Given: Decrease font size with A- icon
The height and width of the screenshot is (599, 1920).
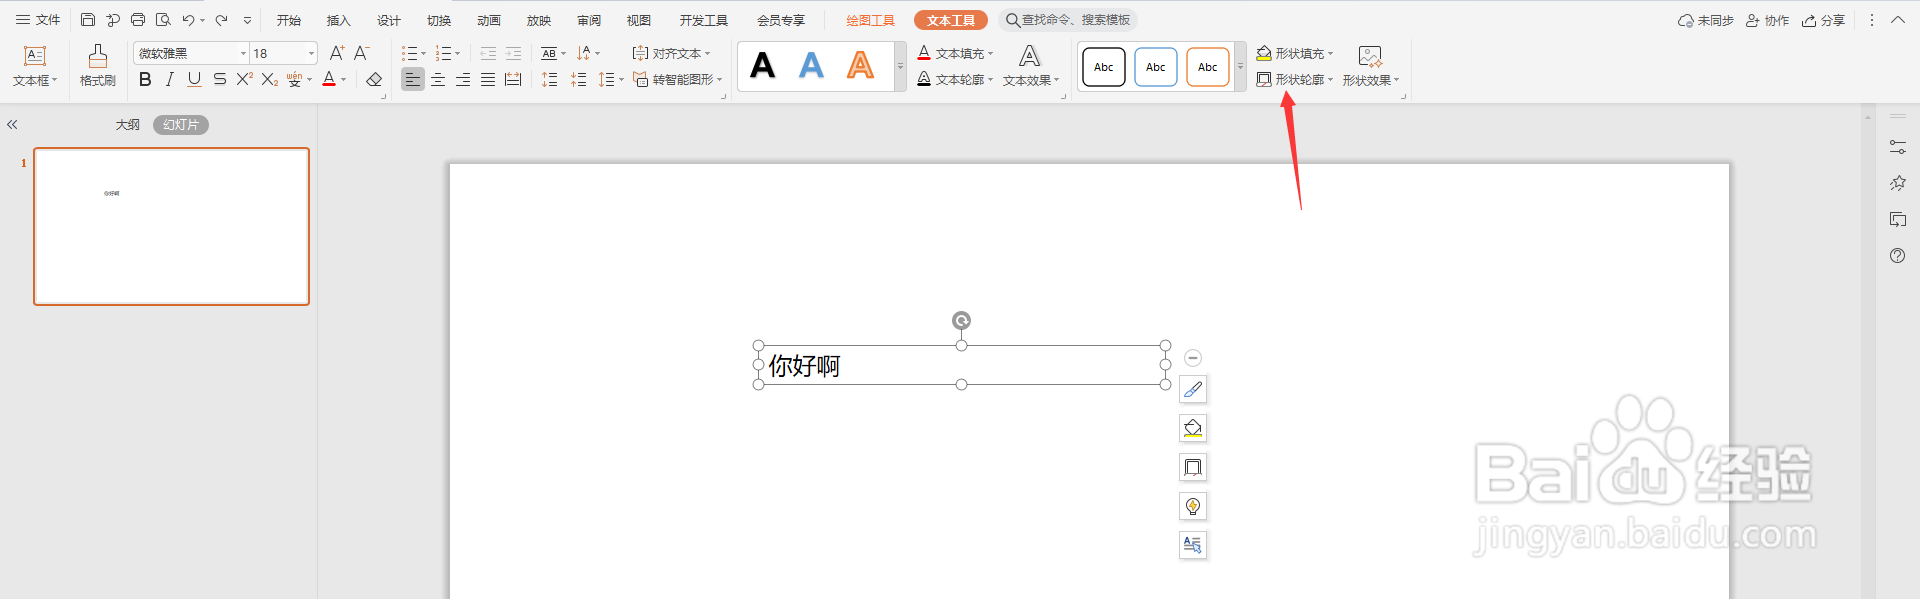Looking at the screenshot, I should point(362,53).
